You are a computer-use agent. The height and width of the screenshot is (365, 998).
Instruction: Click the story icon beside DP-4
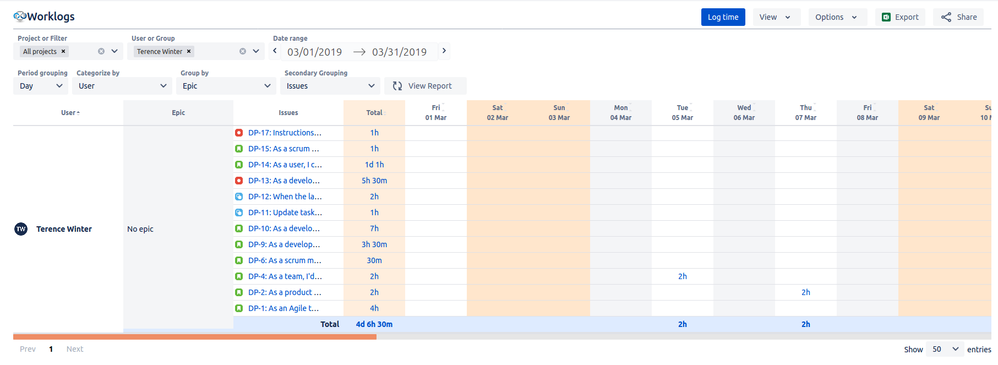pos(239,276)
